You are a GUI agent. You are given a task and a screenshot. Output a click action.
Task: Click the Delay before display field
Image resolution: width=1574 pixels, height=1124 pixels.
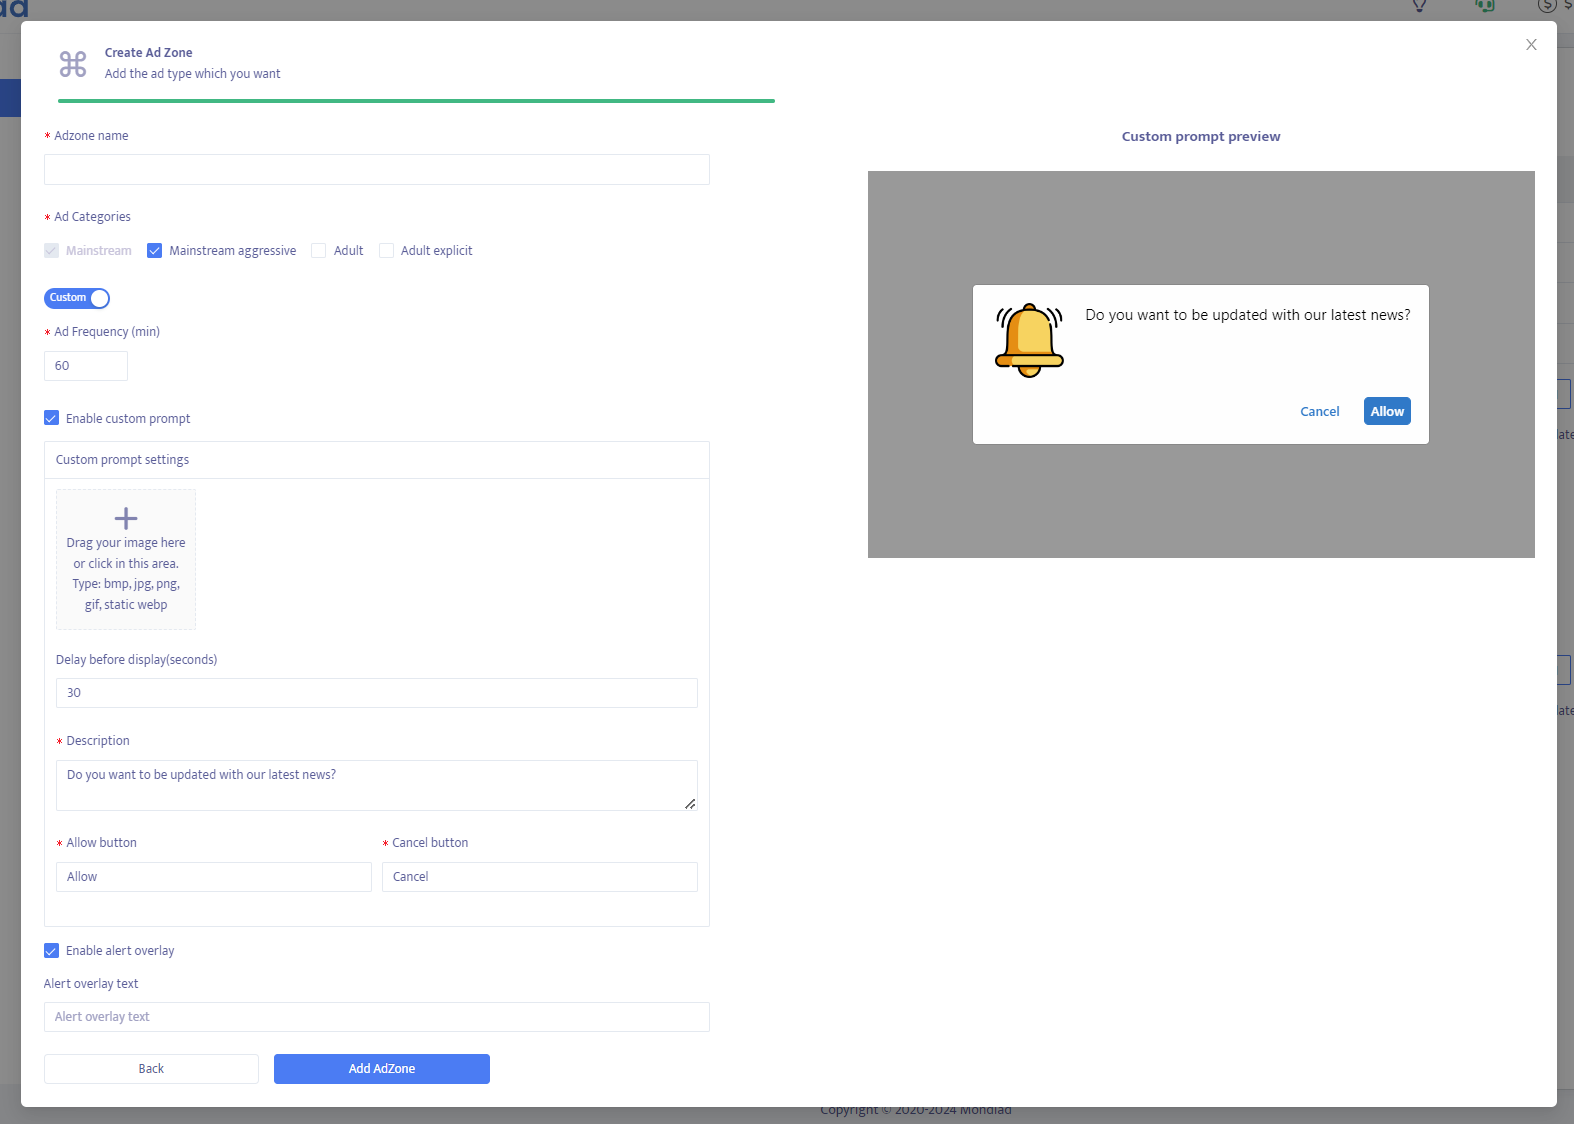376,693
